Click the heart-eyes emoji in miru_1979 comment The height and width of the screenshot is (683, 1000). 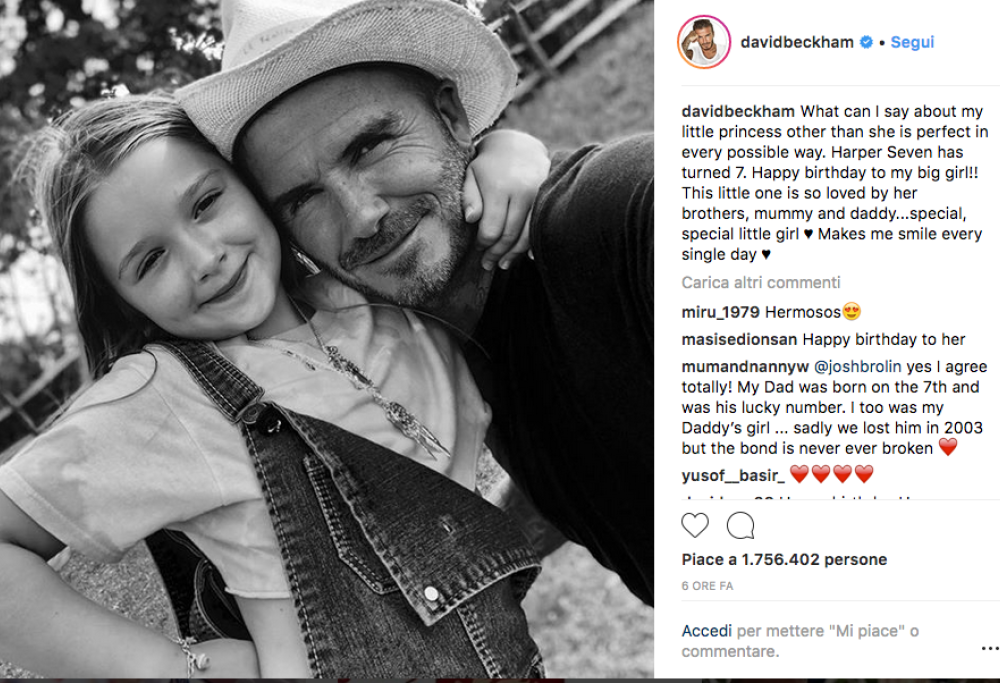(x=851, y=311)
